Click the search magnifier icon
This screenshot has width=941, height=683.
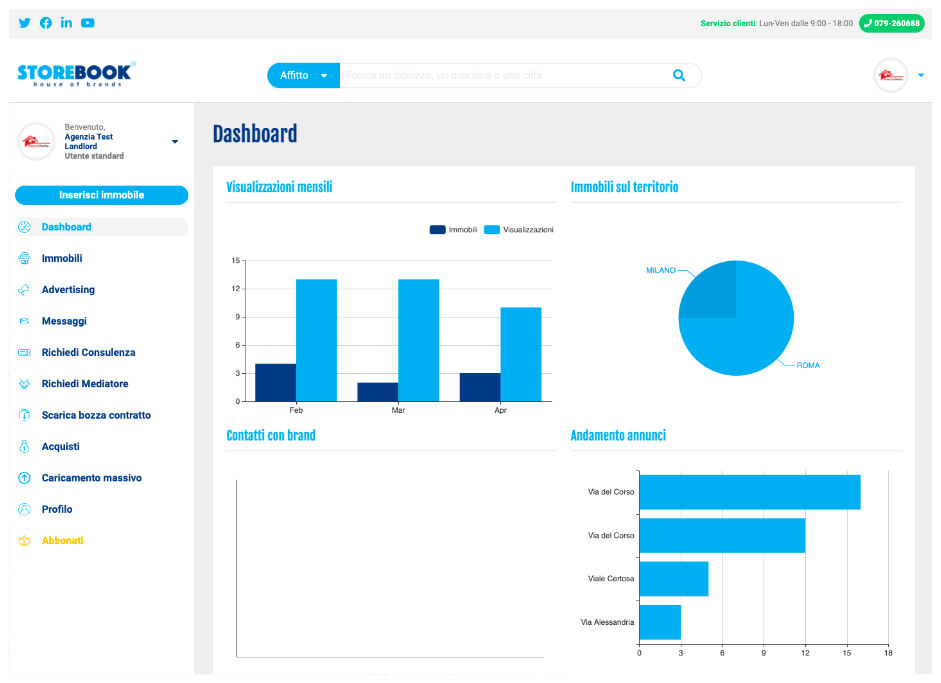click(679, 76)
